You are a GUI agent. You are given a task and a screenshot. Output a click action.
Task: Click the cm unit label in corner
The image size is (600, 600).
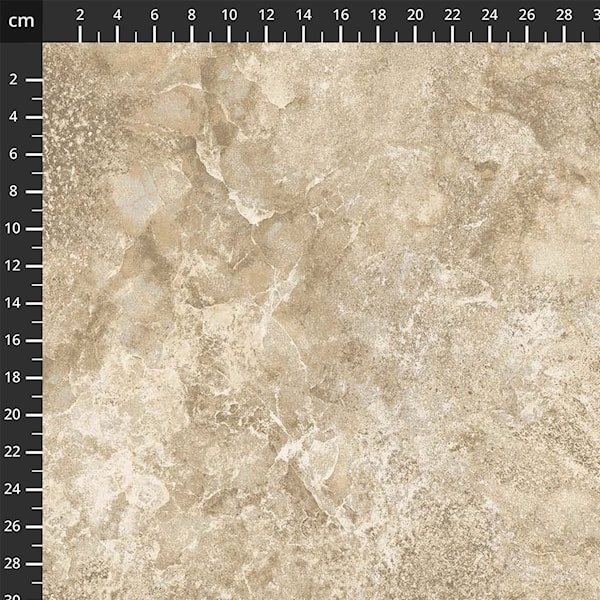point(20,20)
